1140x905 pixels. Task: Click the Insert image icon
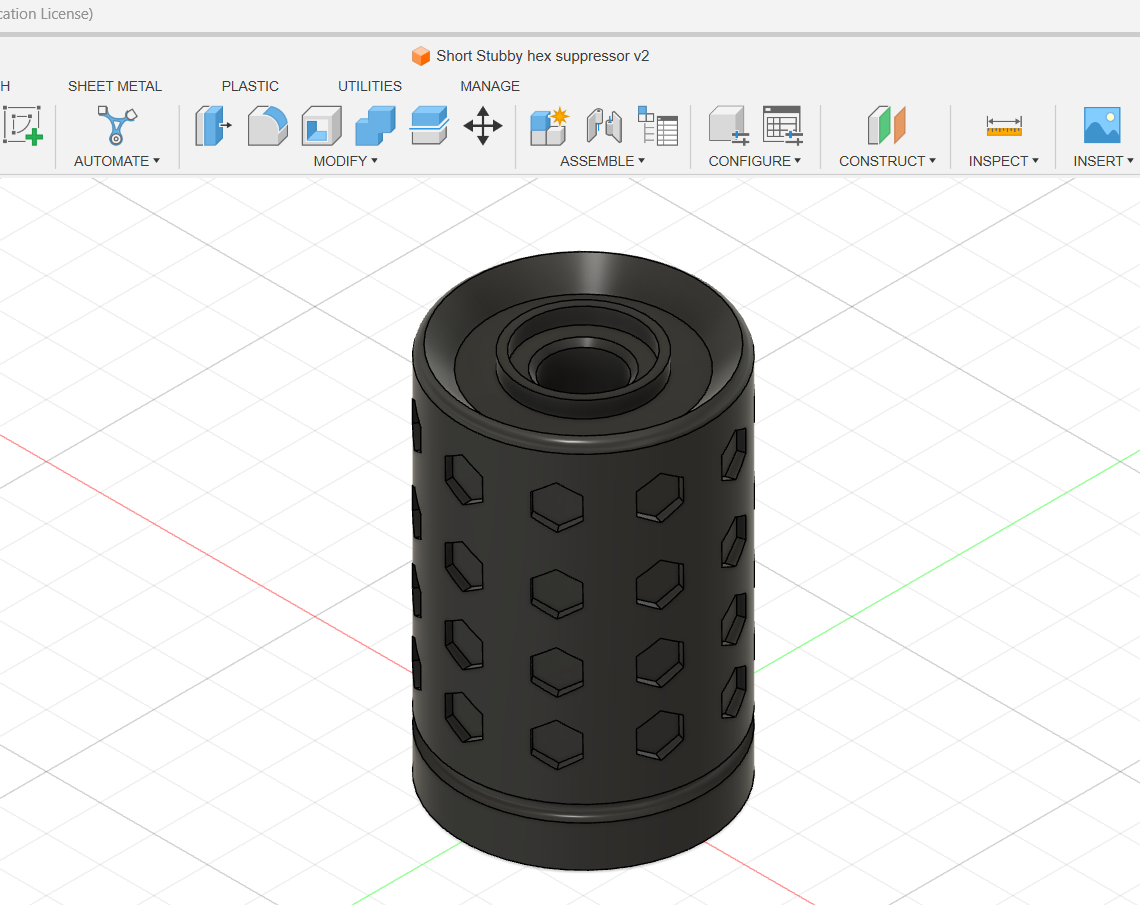pos(1101,125)
